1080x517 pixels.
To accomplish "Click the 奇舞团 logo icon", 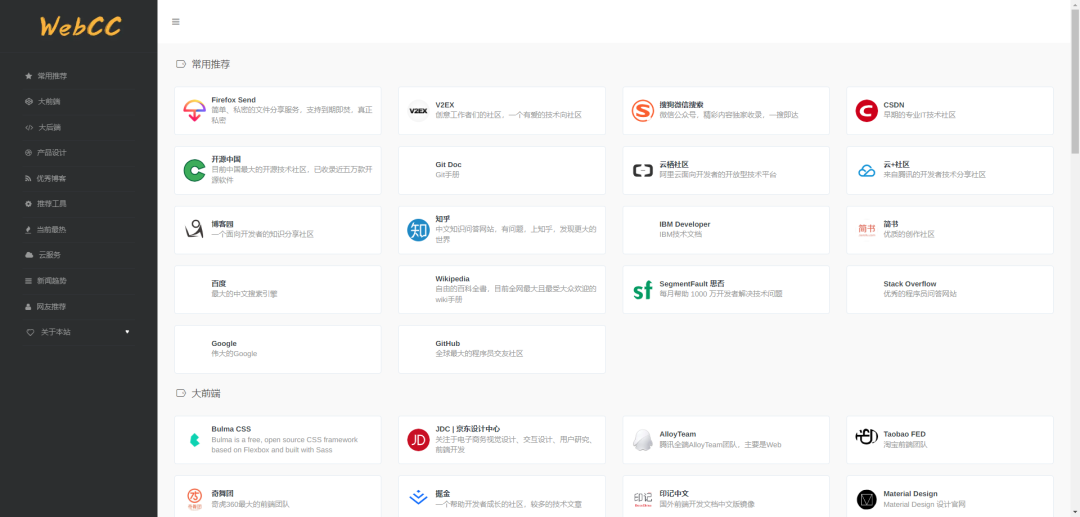I will tap(194, 497).
